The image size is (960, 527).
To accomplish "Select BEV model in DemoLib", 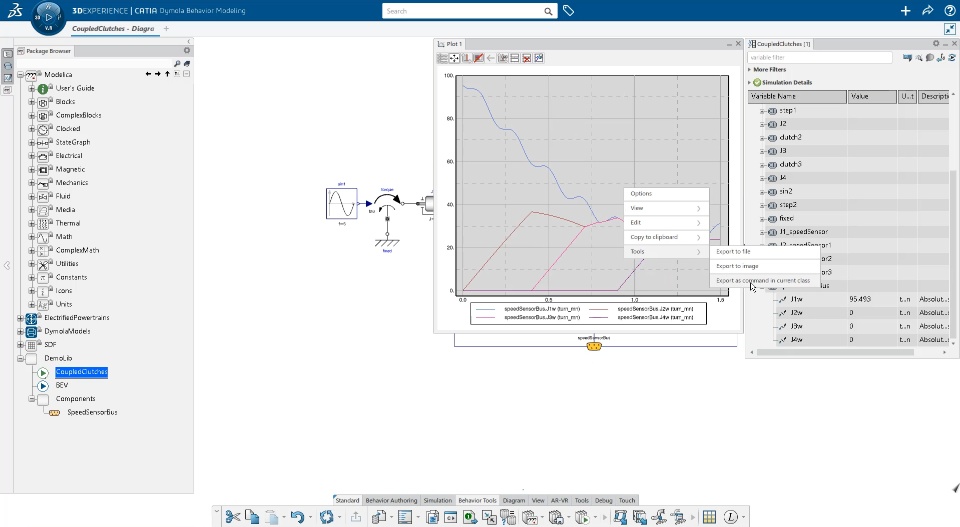I will pos(62,385).
